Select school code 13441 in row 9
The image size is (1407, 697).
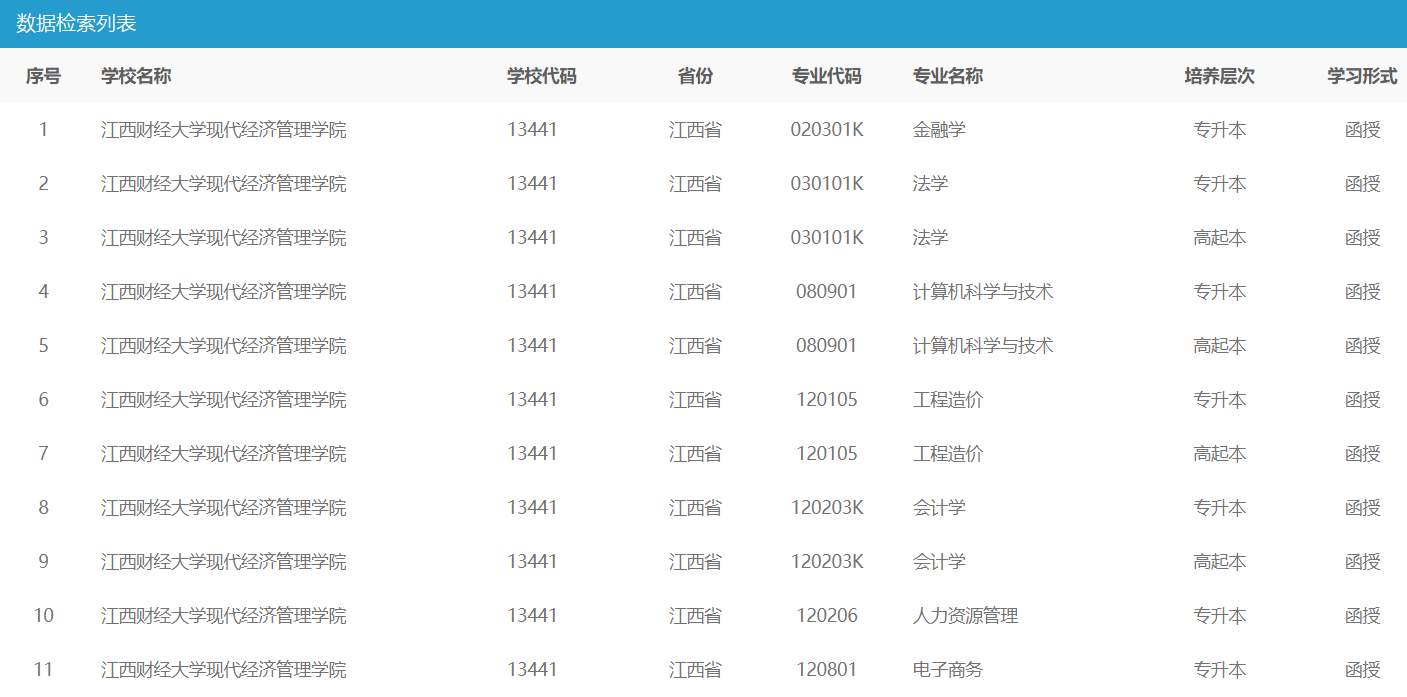(532, 562)
